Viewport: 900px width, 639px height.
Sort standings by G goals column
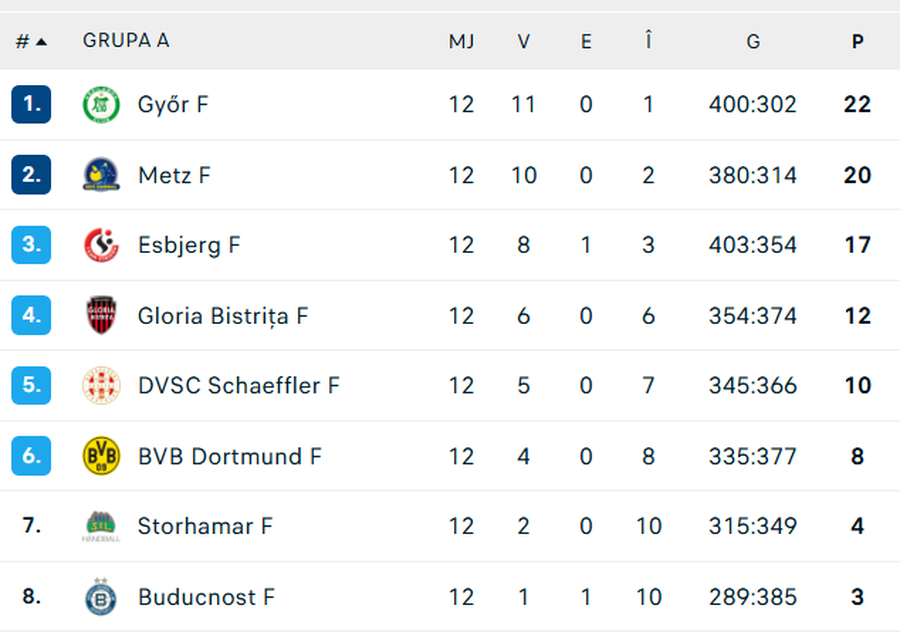(753, 41)
